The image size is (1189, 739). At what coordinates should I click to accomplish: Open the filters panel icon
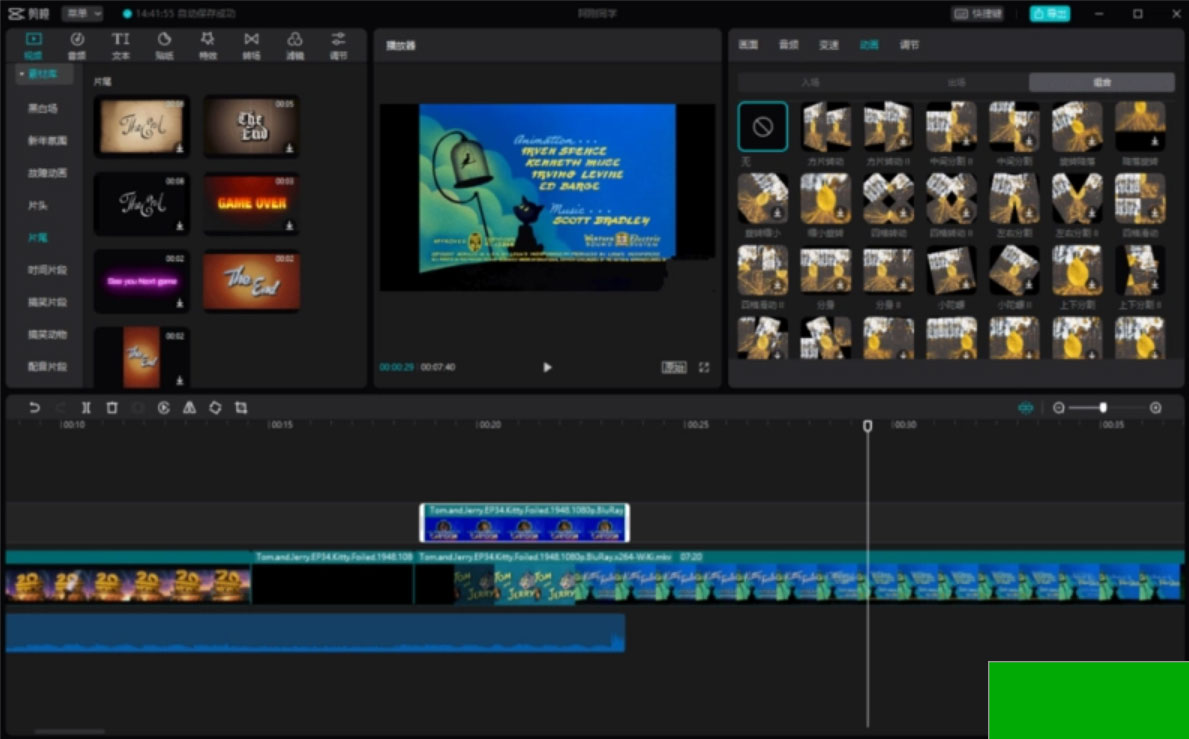pyautogui.click(x=295, y=45)
